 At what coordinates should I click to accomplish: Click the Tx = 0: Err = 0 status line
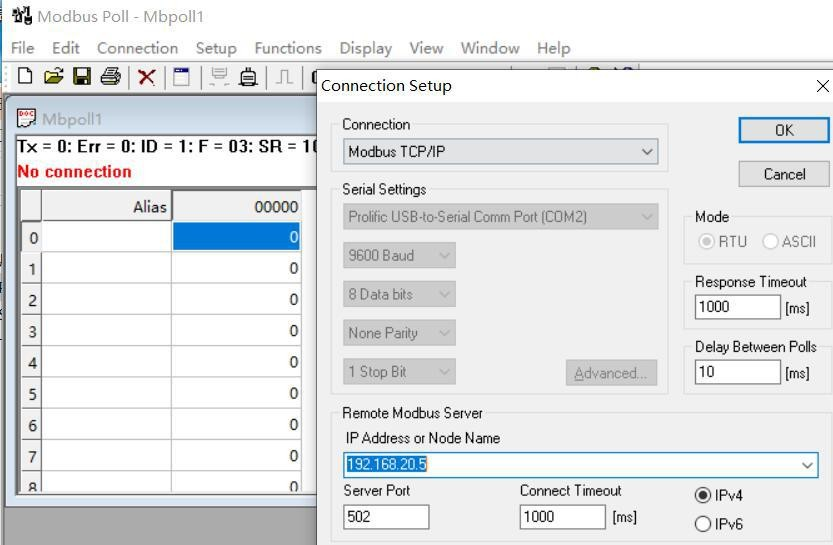coord(166,146)
